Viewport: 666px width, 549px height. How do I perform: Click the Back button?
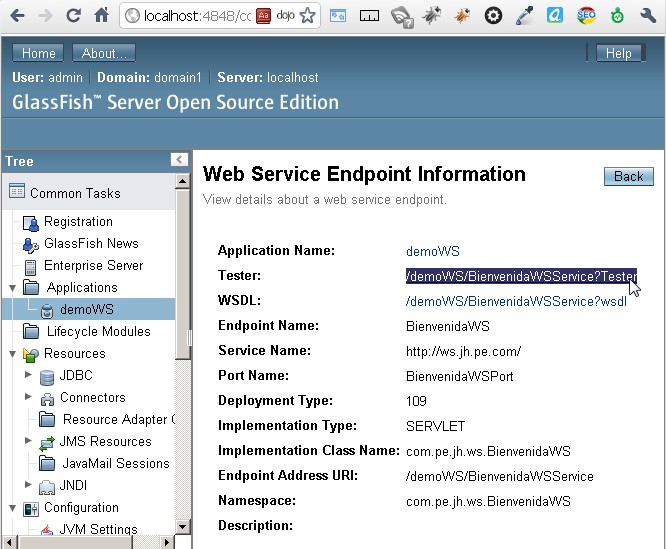click(629, 176)
